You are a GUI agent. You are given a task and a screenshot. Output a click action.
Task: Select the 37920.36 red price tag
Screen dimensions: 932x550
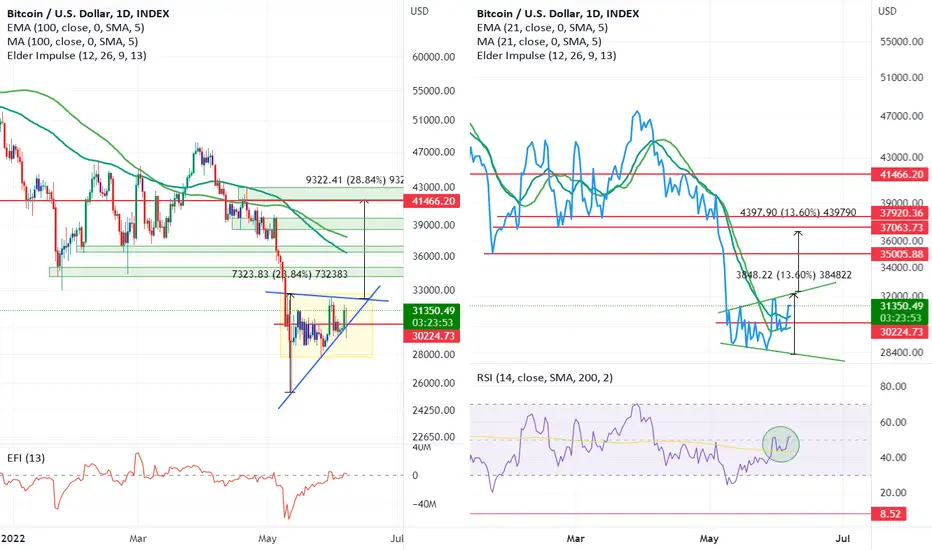click(x=901, y=213)
